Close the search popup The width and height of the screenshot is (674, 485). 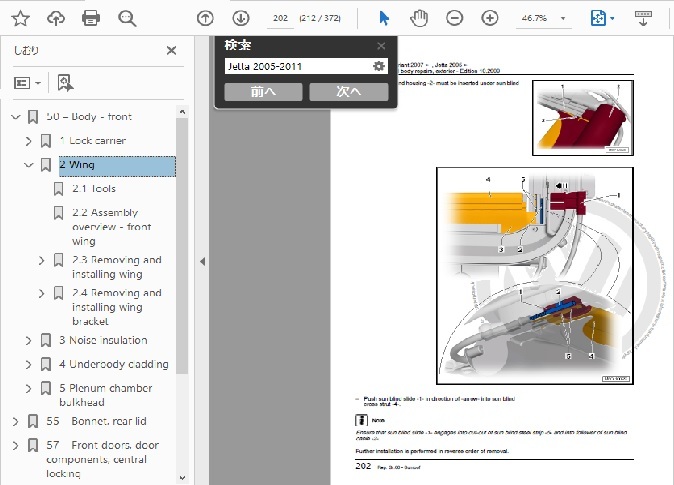pyautogui.click(x=381, y=46)
